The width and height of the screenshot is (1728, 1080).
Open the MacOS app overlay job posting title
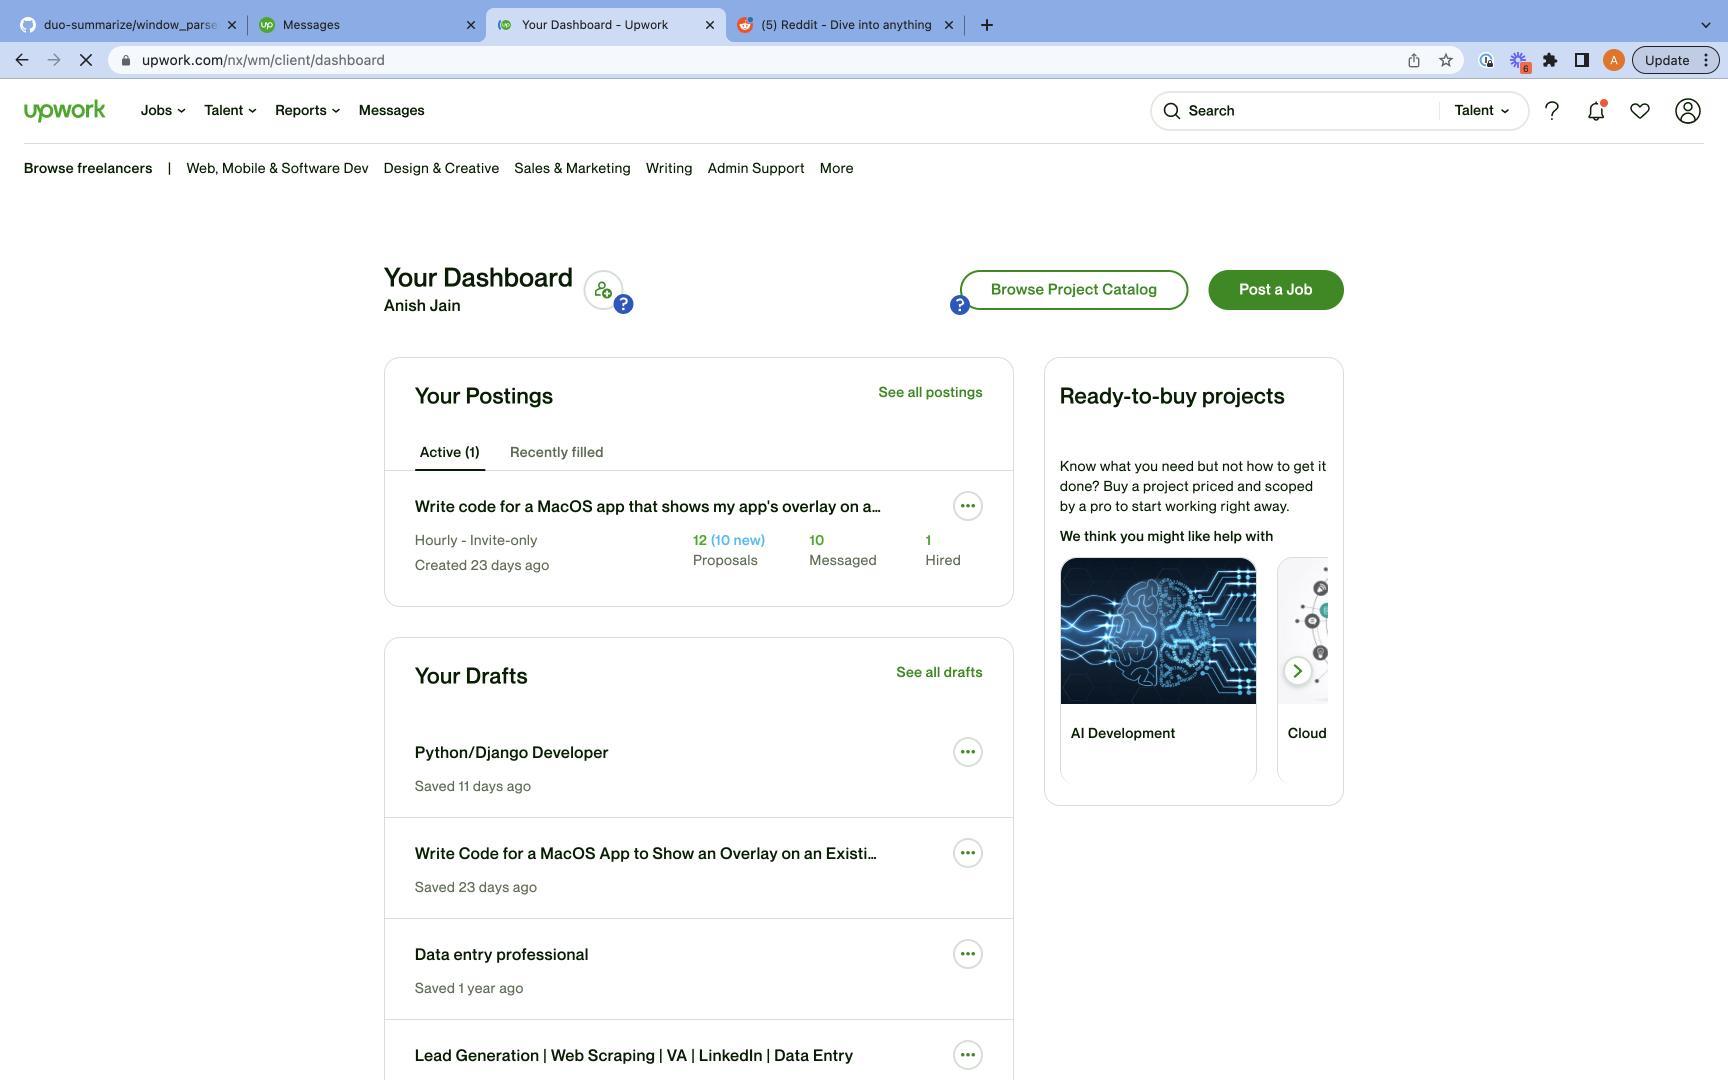coord(647,506)
